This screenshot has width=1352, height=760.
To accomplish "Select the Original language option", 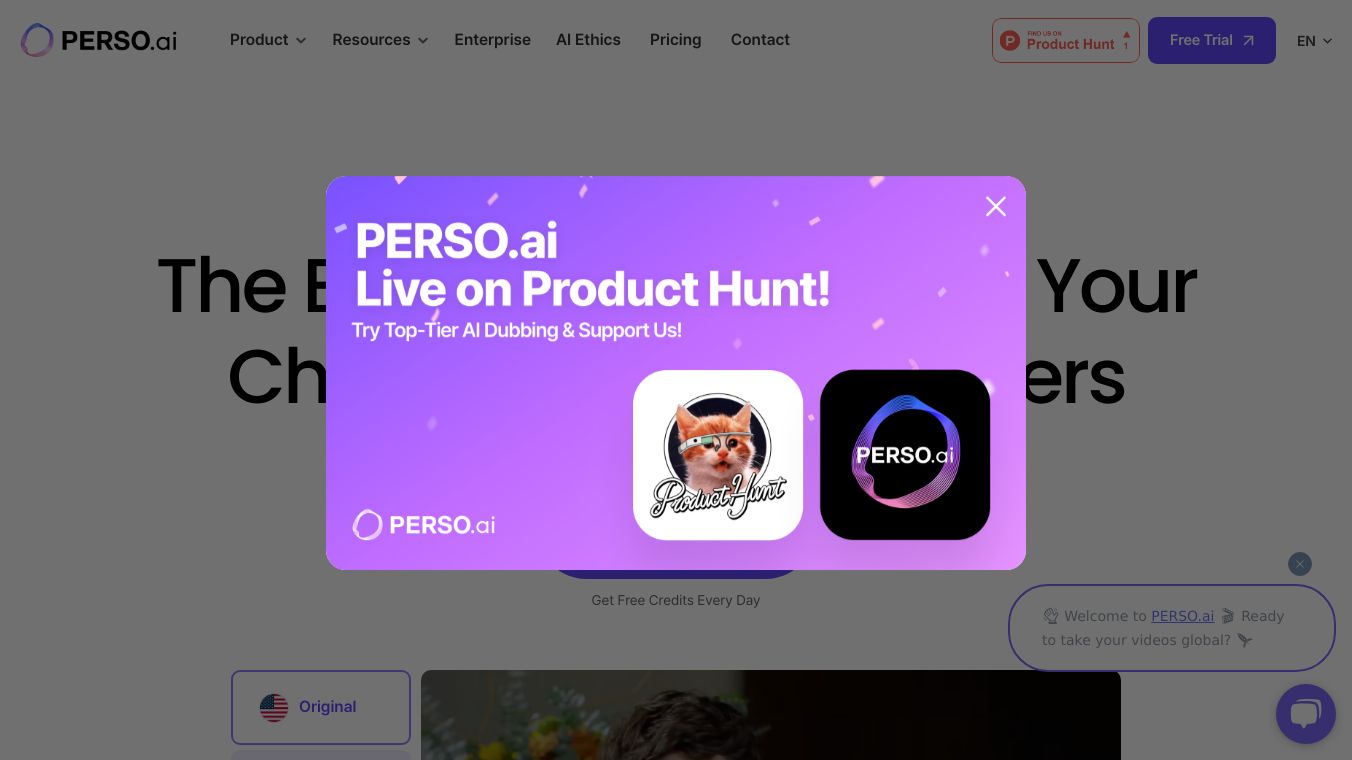I will (x=321, y=707).
